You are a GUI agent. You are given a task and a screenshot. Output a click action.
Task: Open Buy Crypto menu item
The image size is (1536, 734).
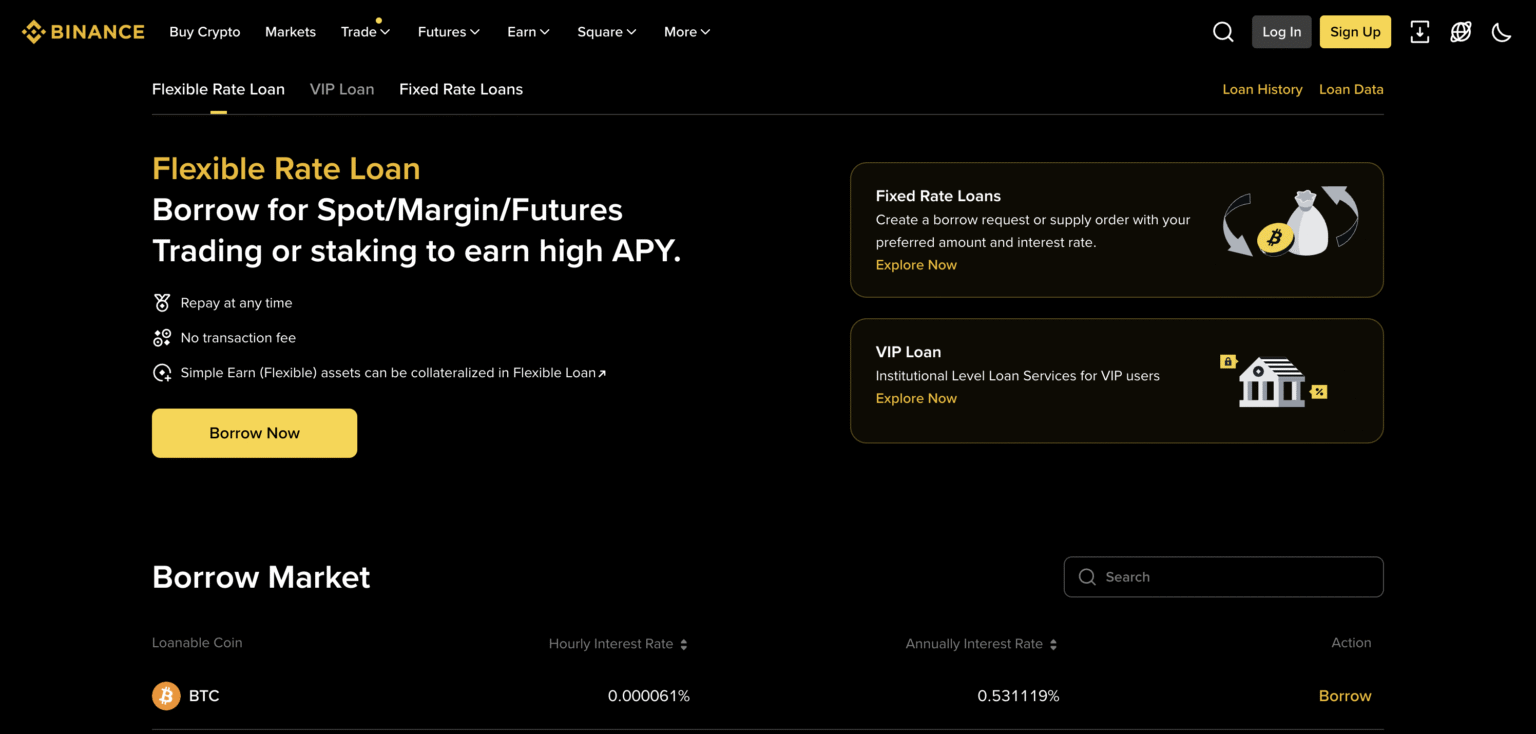tap(205, 32)
